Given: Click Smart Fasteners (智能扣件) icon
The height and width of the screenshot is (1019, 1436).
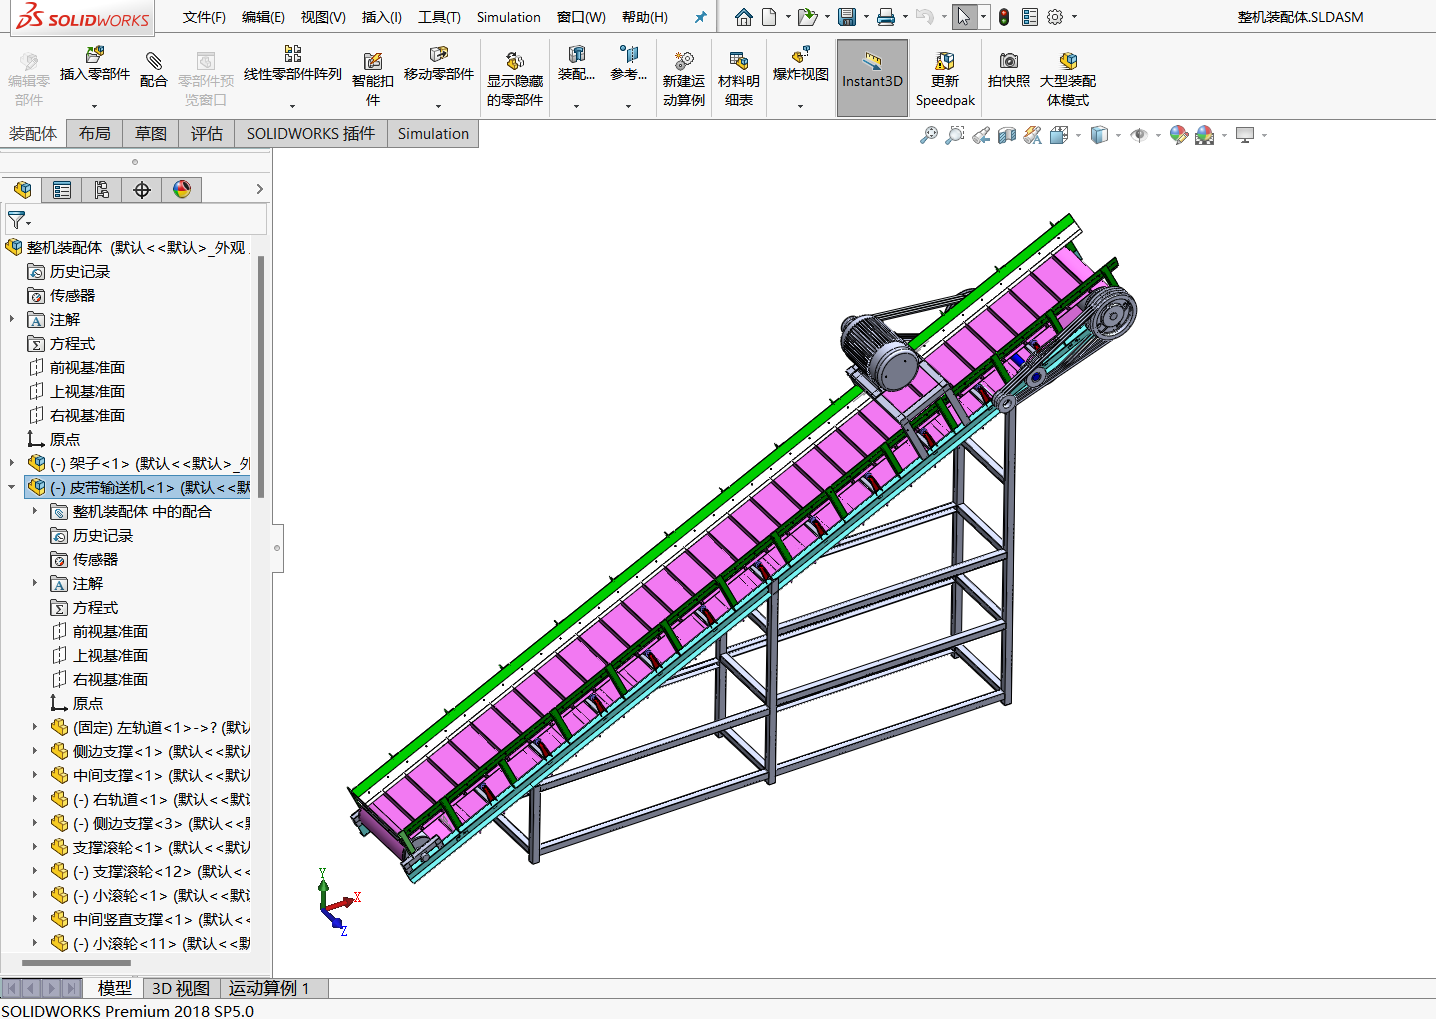Looking at the screenshot, I should coord(373,61).
